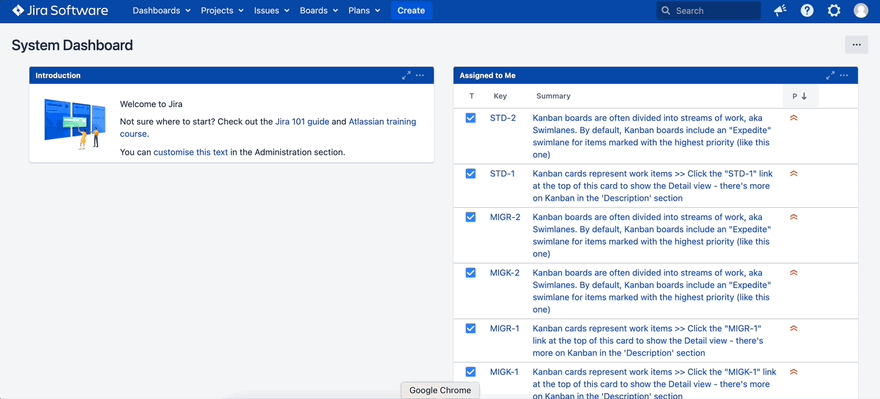Click the task type icon for STD-2

[x=471, y=118]
